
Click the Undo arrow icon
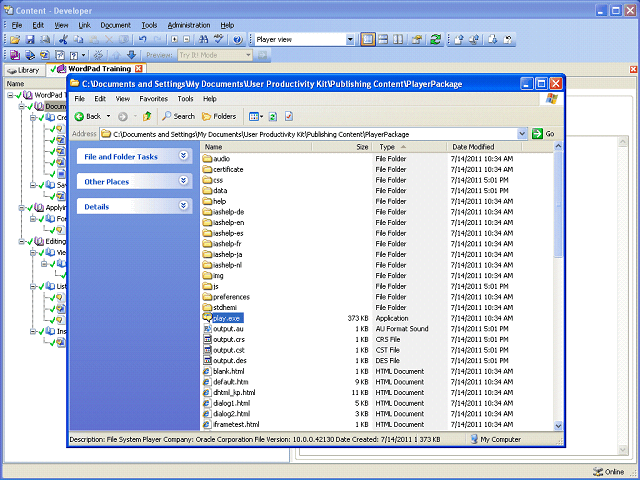(x=142, y=40)
